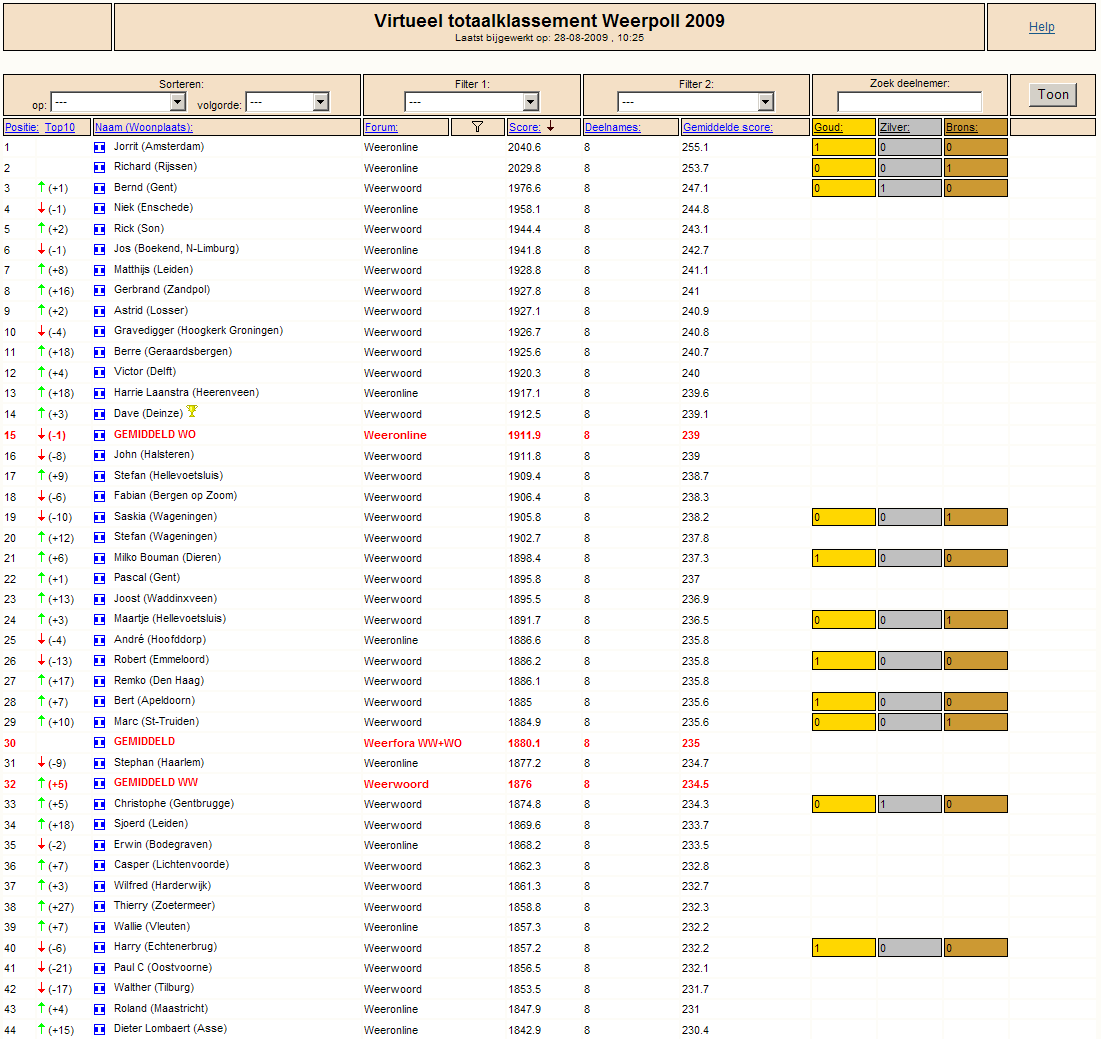Click the Gemiddelde score column header
The image size is (1101, 1039).
click(727, 127)
